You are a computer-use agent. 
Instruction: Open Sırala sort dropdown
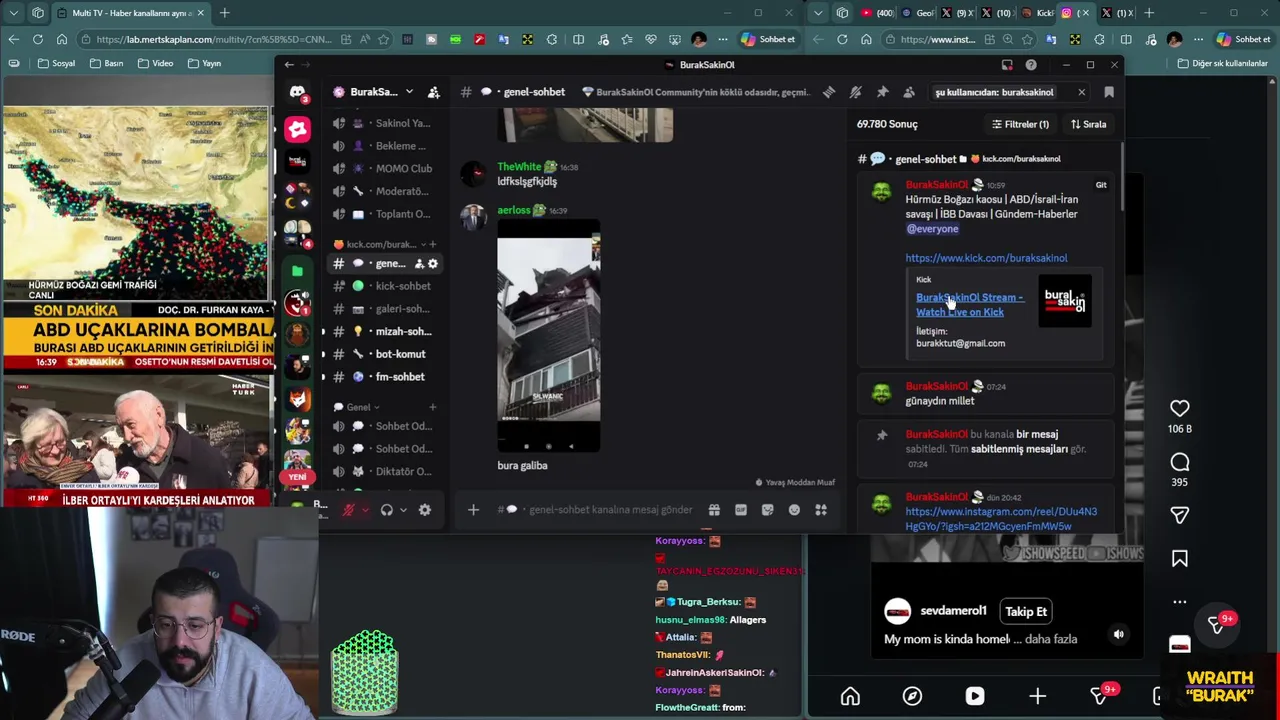1088,124
